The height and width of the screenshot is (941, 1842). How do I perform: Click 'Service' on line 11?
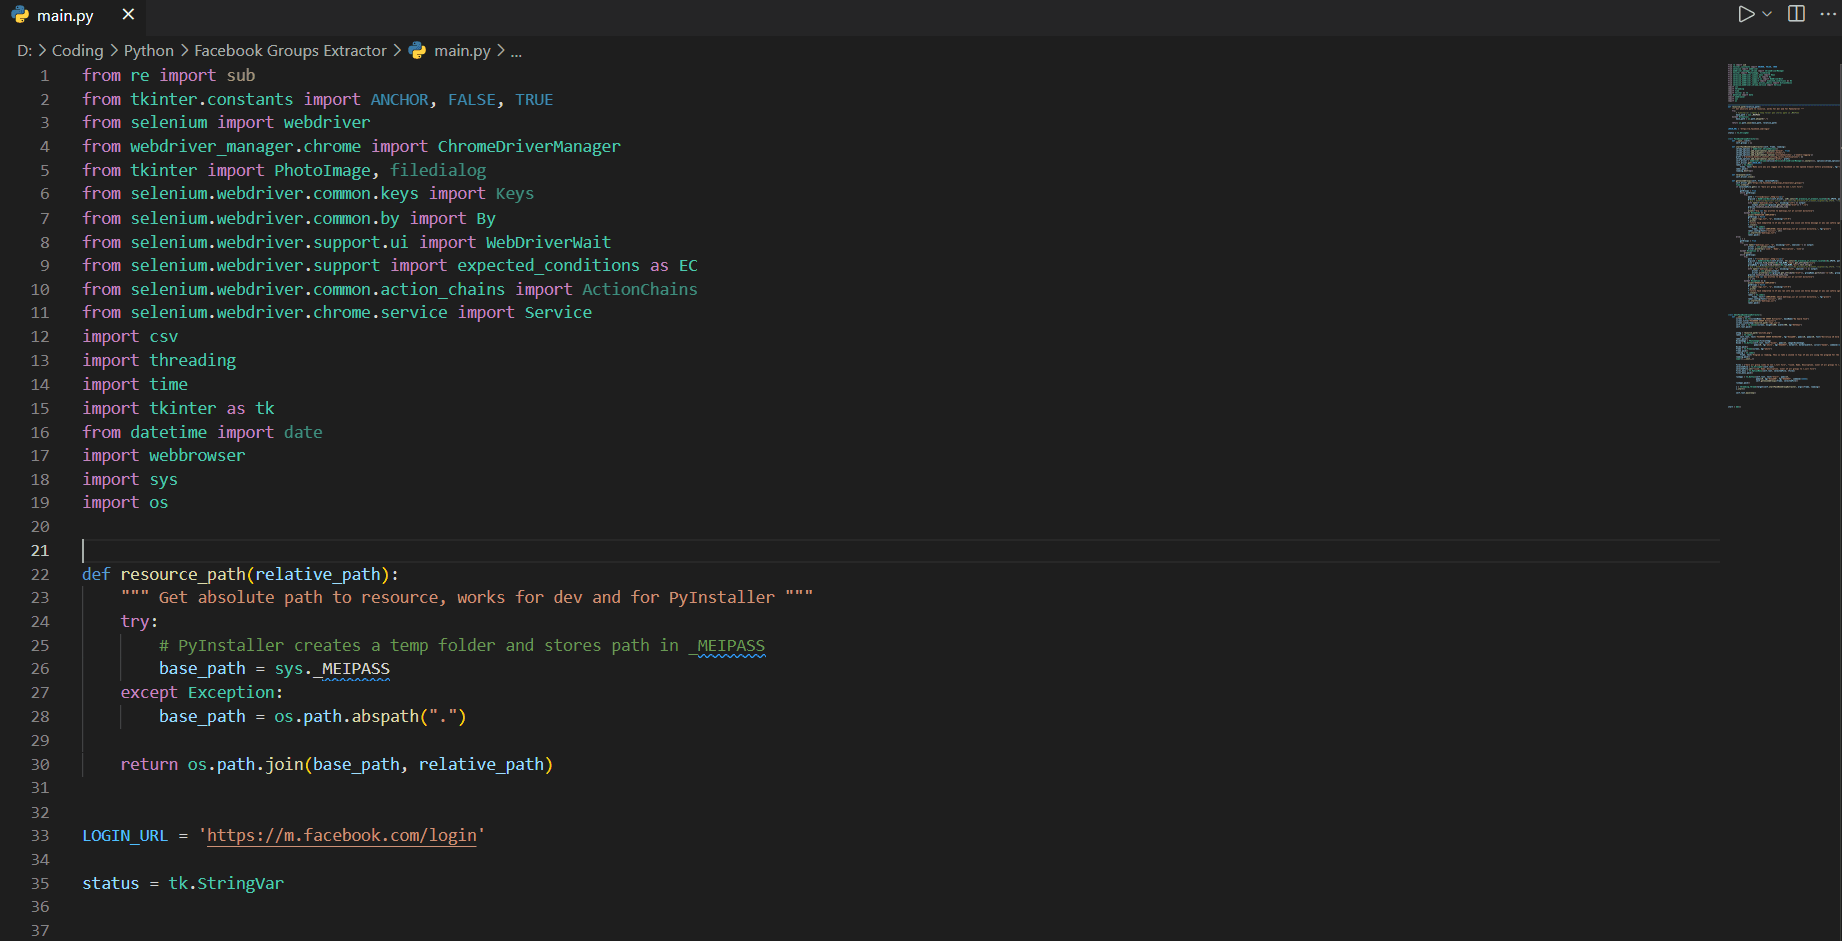pyautogui.click(x=558, y=313)
